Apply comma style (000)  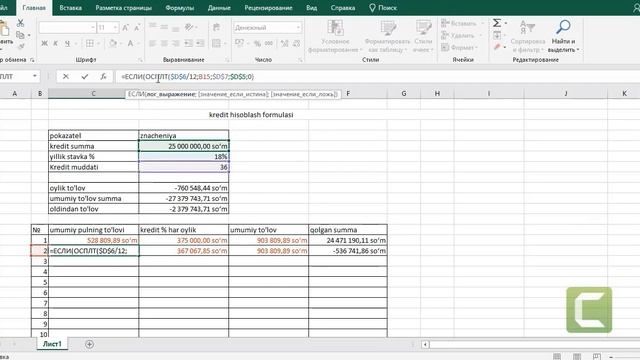(269, 43)
